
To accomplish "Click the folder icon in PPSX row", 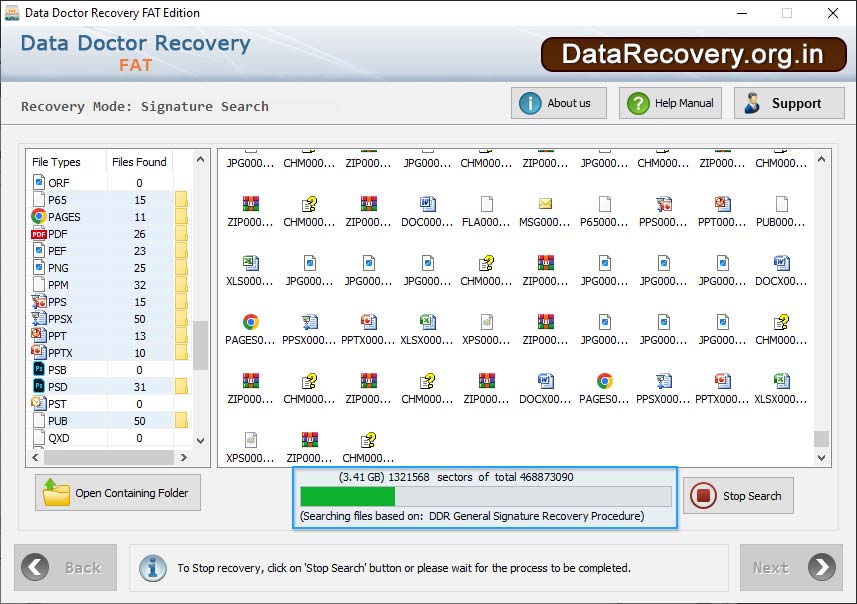I will [x=181, y=319].
